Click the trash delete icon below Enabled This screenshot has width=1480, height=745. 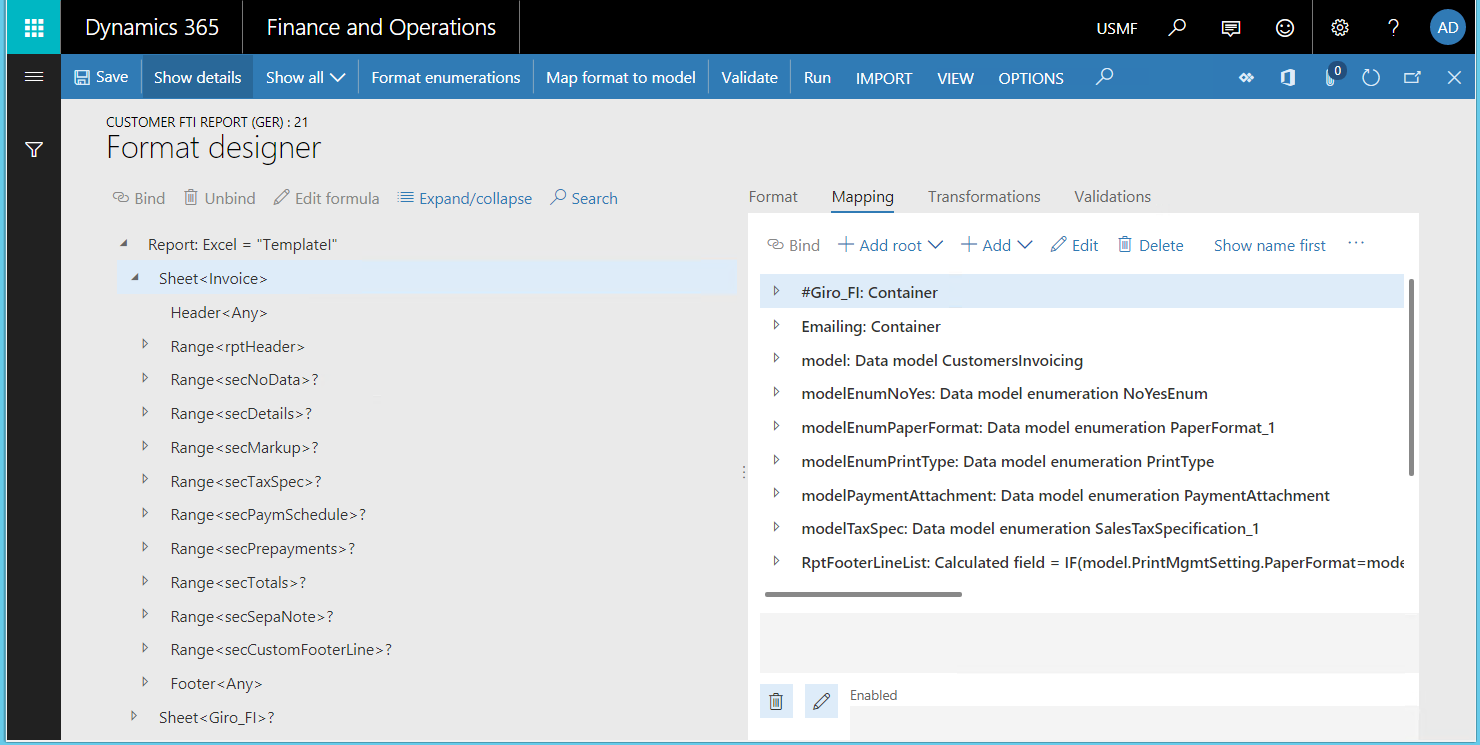point(776,701)
